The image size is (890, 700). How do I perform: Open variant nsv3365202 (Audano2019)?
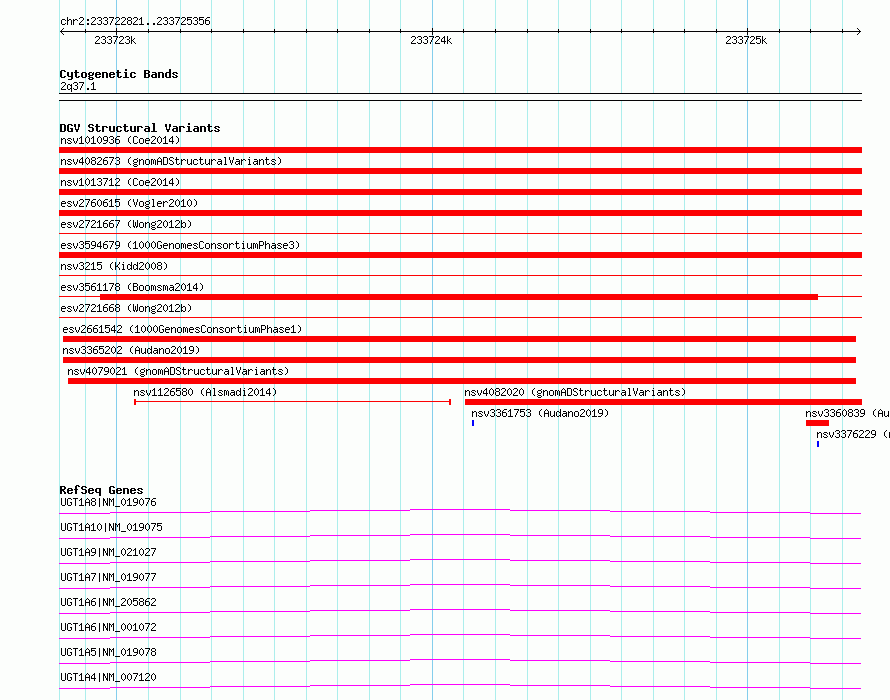[x=131, y=350]
